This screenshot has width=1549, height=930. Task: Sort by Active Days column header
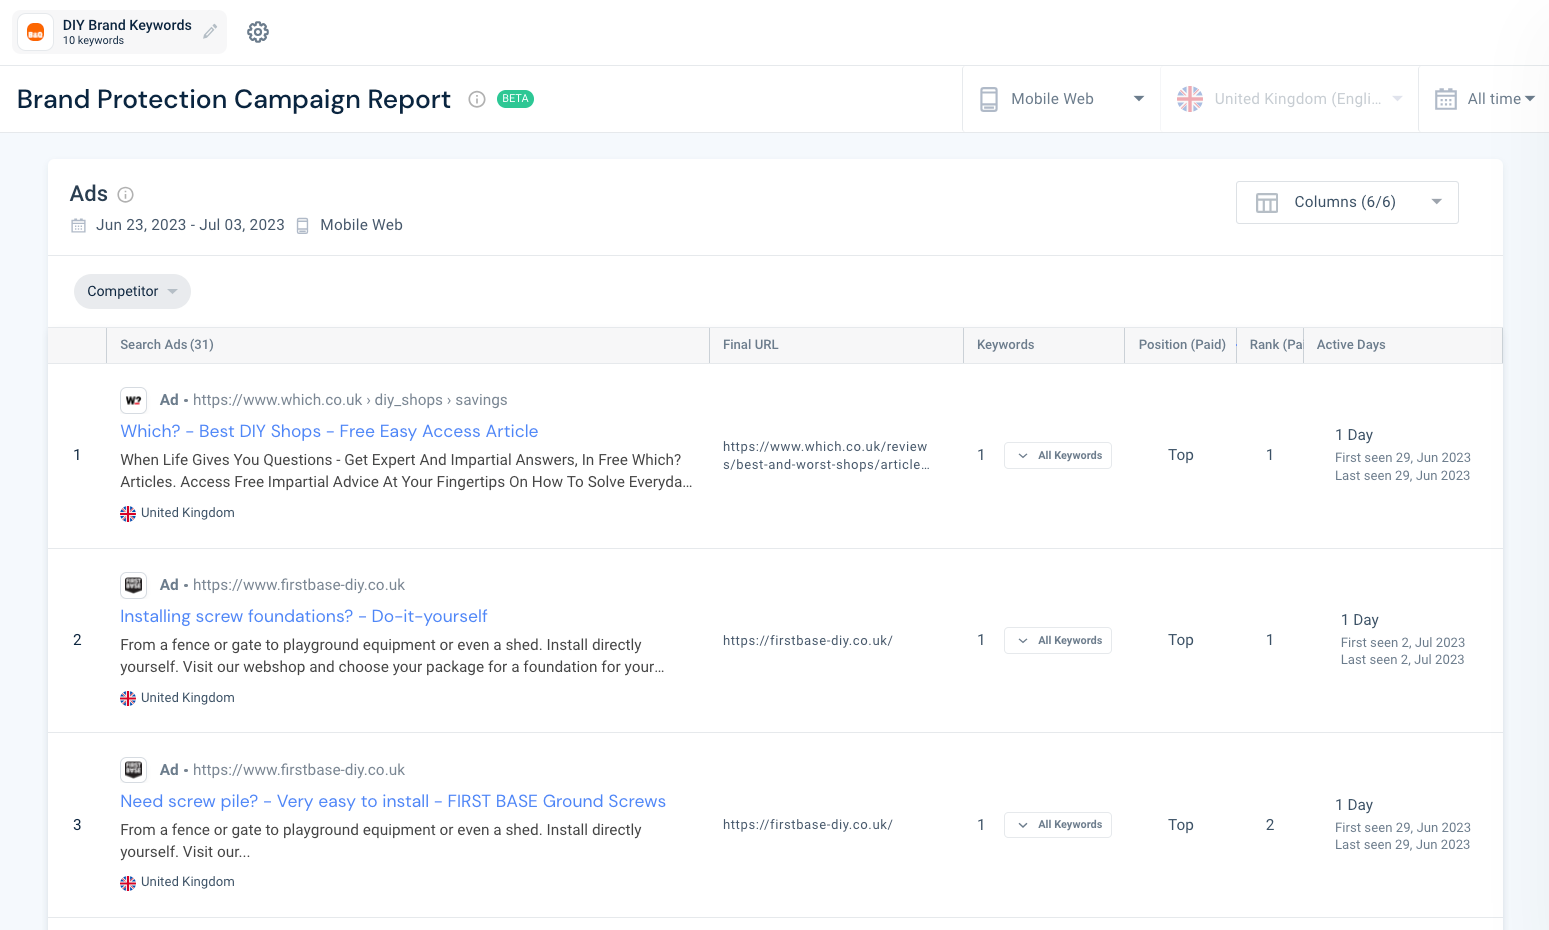coord(1350,345)
